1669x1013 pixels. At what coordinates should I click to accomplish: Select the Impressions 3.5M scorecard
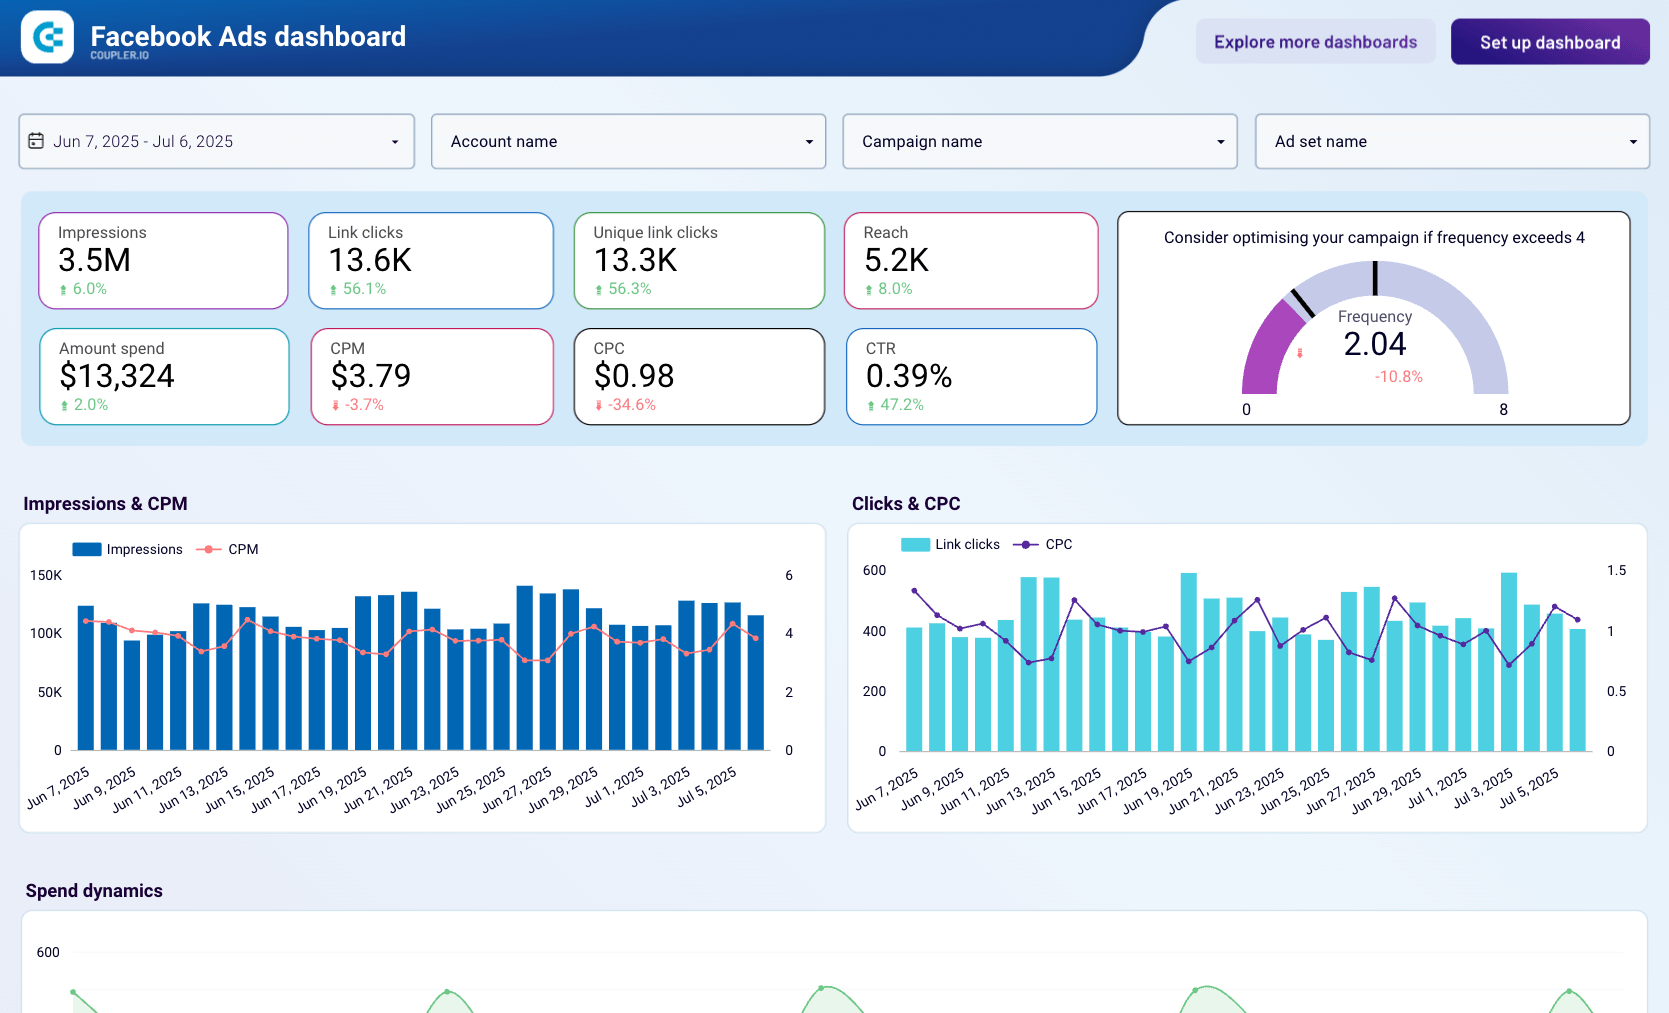(x=163, y=261)
